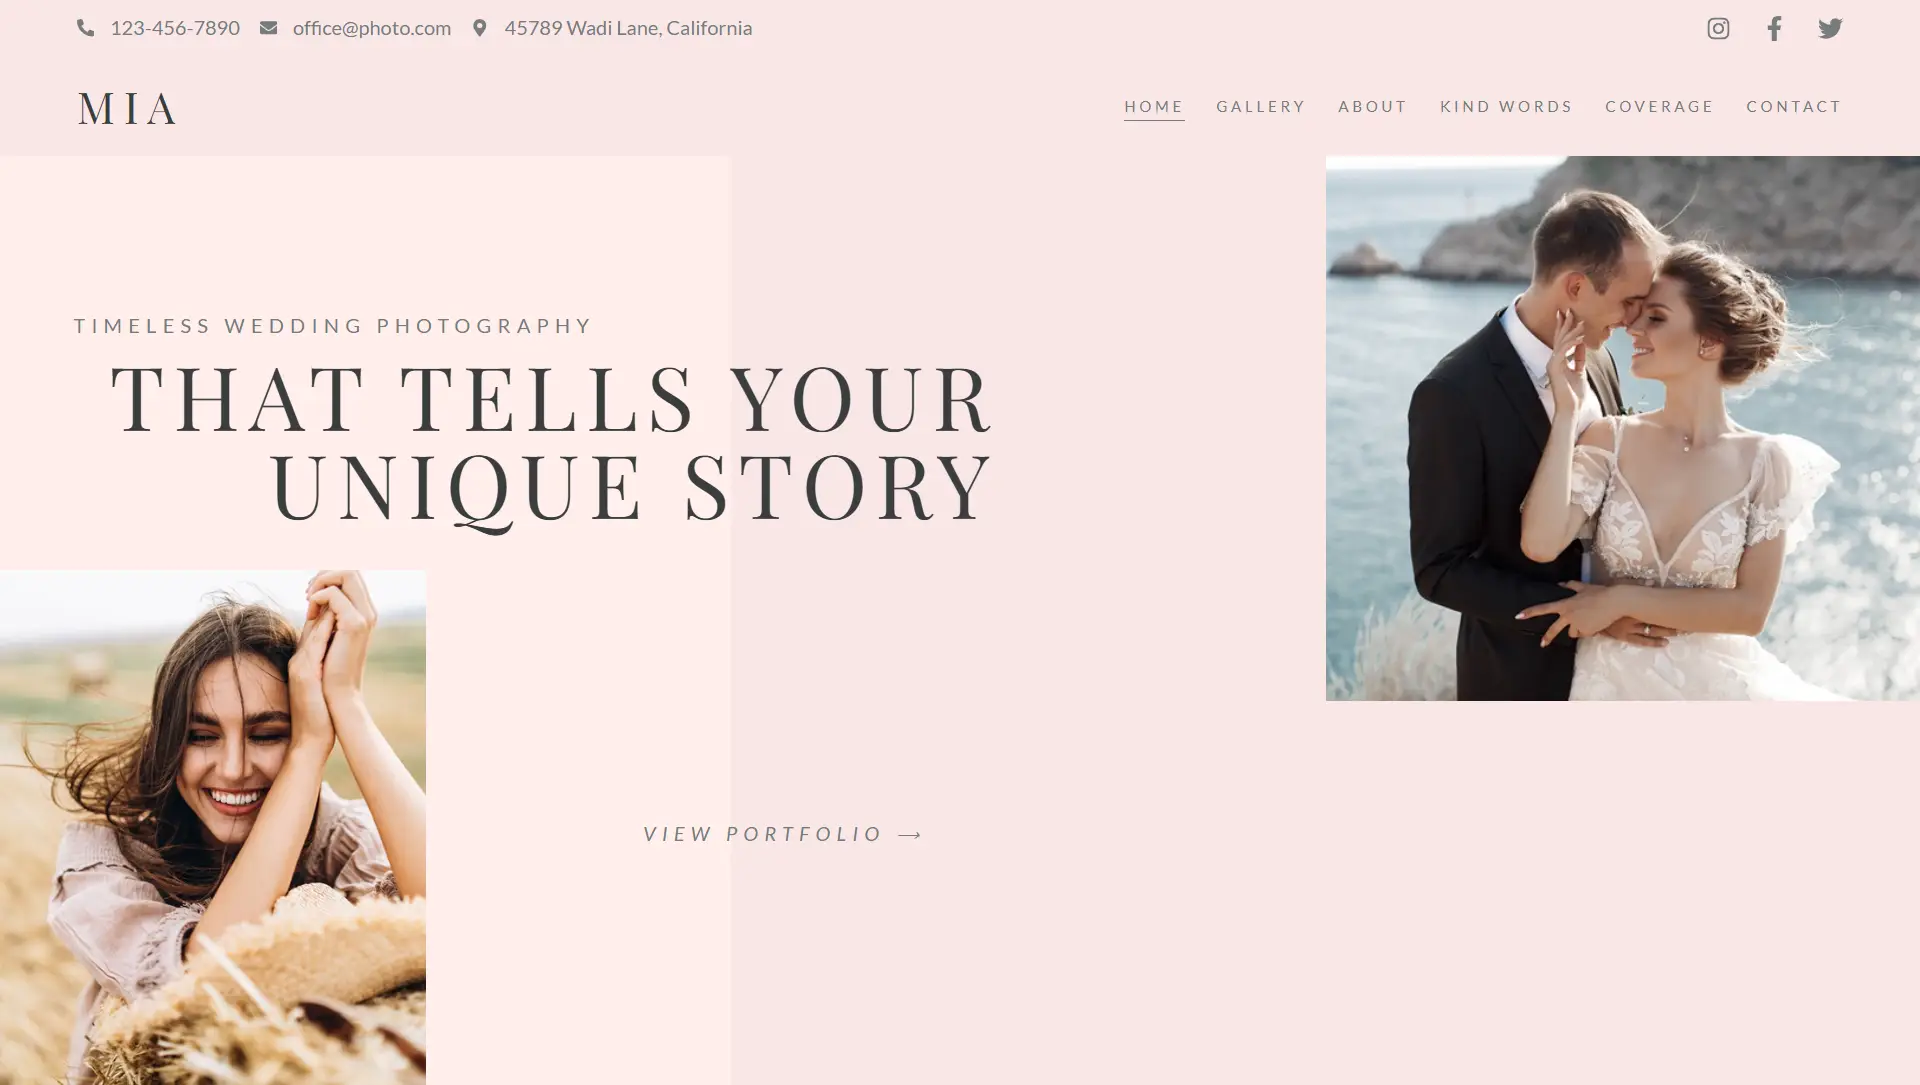Click the arrow beside View Portfolio
Image resolution: width=1920 pixels, height=1085 pixels.
point(910,834)
